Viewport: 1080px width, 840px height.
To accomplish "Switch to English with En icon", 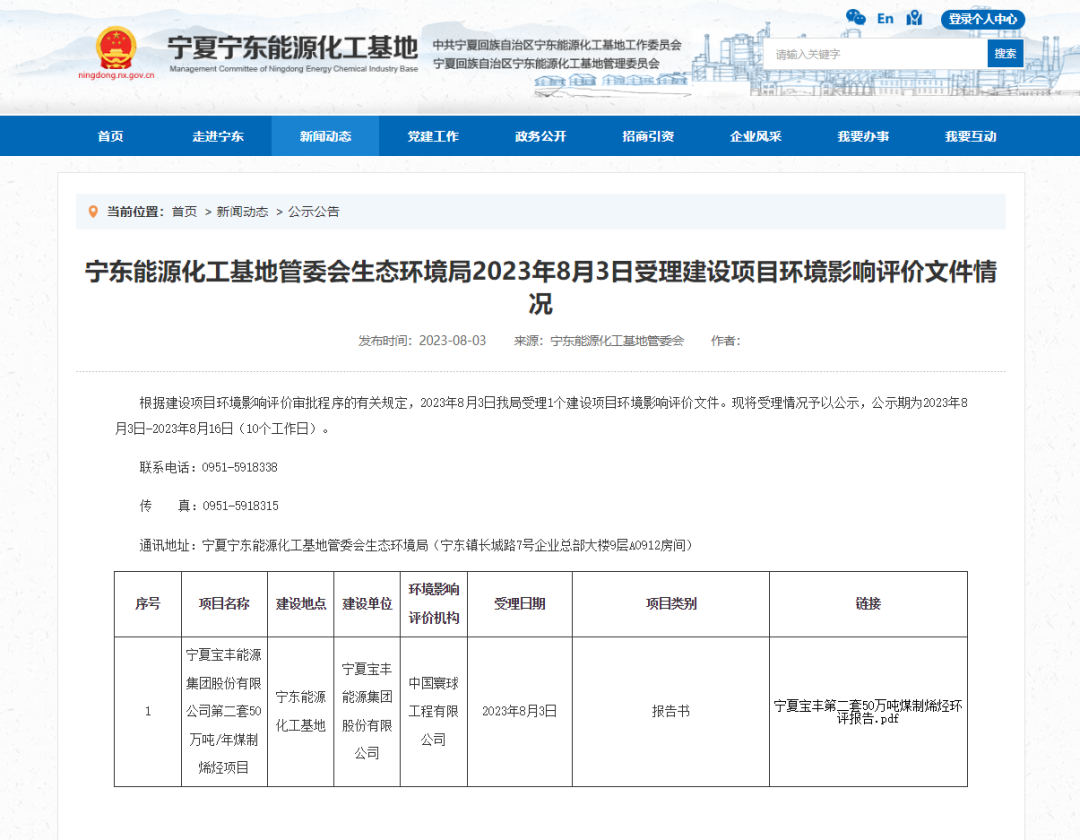I will [885, 19].
